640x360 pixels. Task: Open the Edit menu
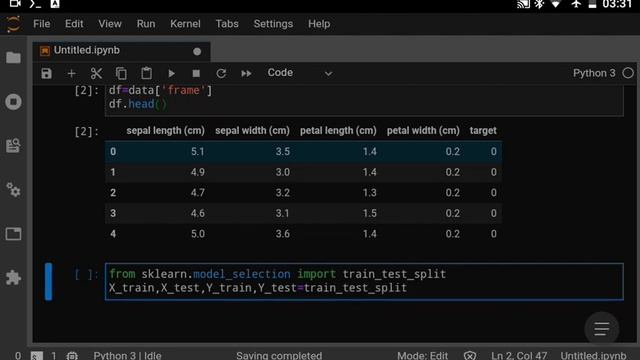coord(74,24)
